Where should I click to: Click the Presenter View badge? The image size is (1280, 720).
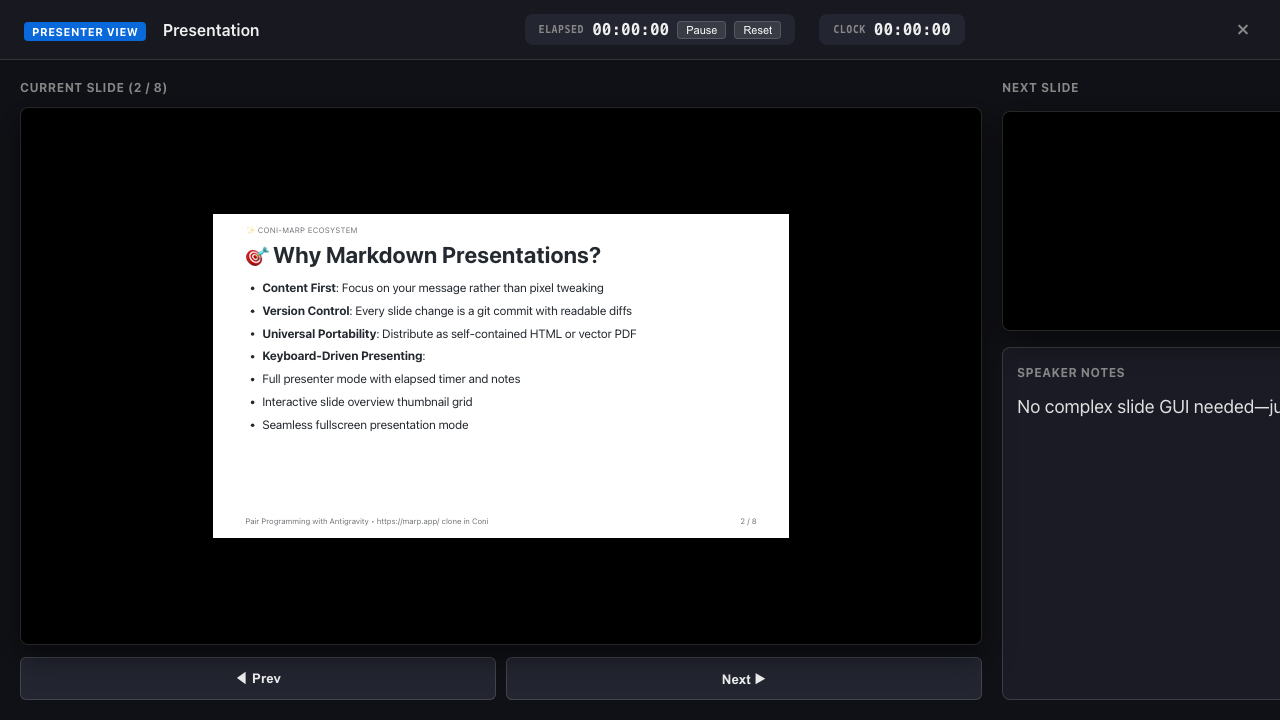tap(85, 31)
